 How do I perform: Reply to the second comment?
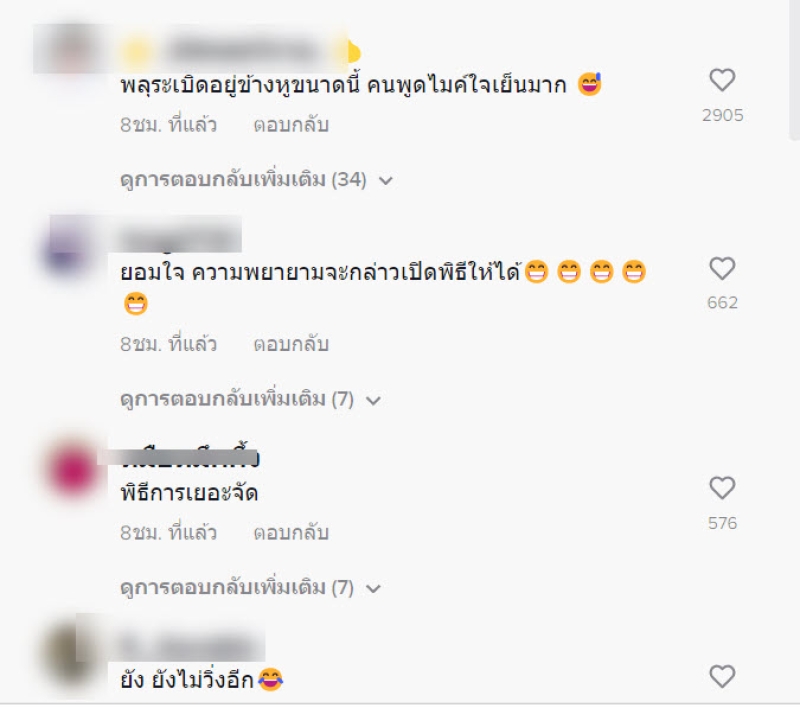pos(291,344)
